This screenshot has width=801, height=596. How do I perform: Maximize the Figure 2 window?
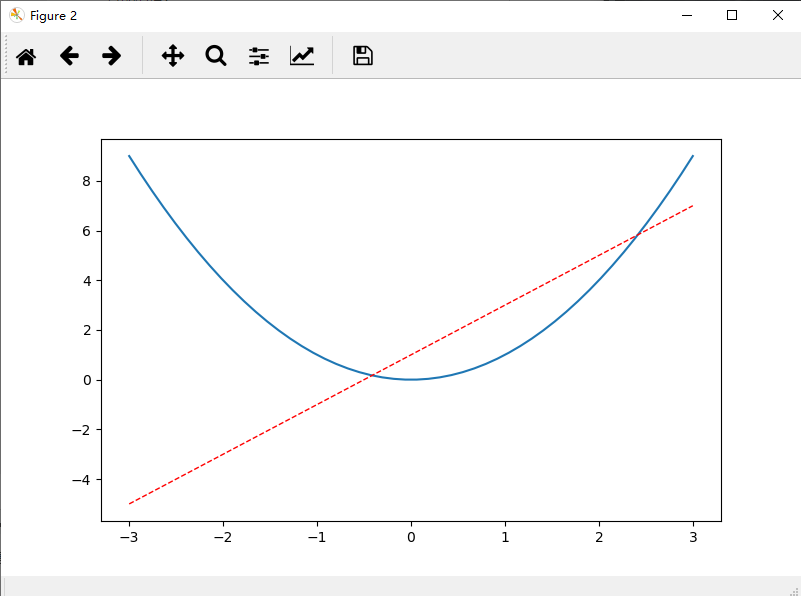coord(732,15)
